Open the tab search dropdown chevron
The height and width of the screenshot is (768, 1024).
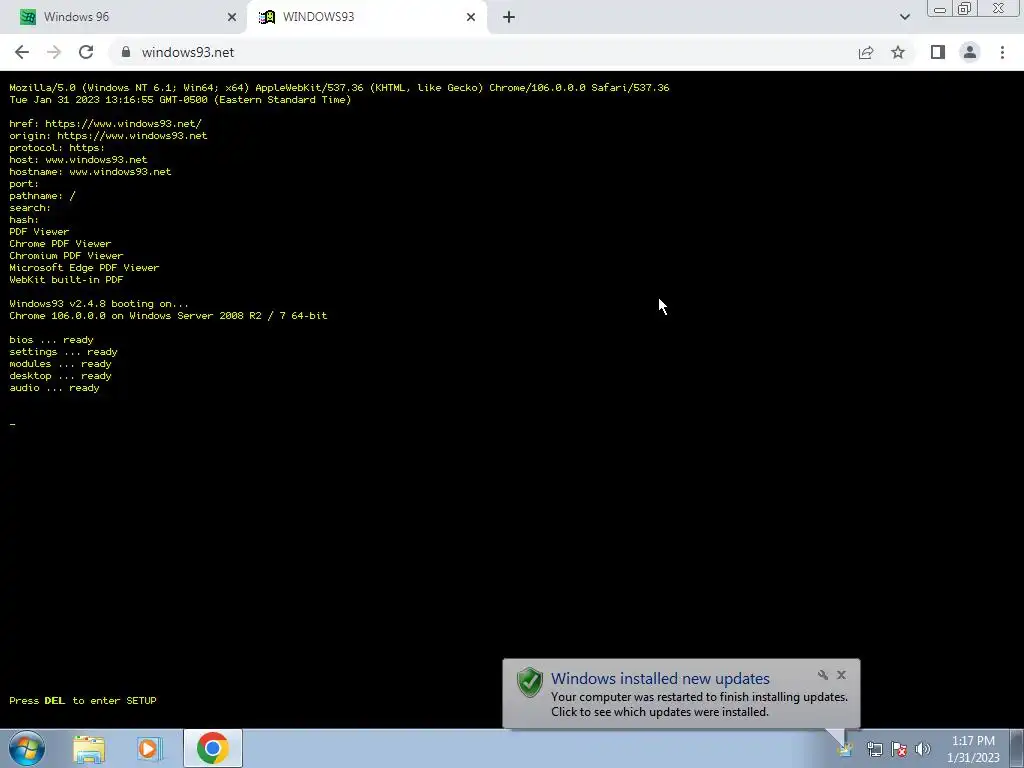tap(904, 17)
